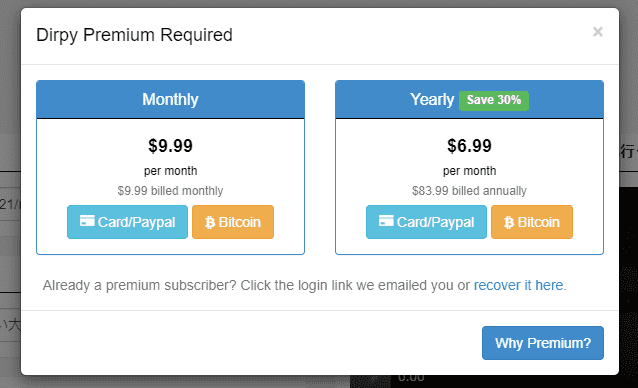
Task: Click the "$83.99 billed annually" text
Action: coord(470,191)
